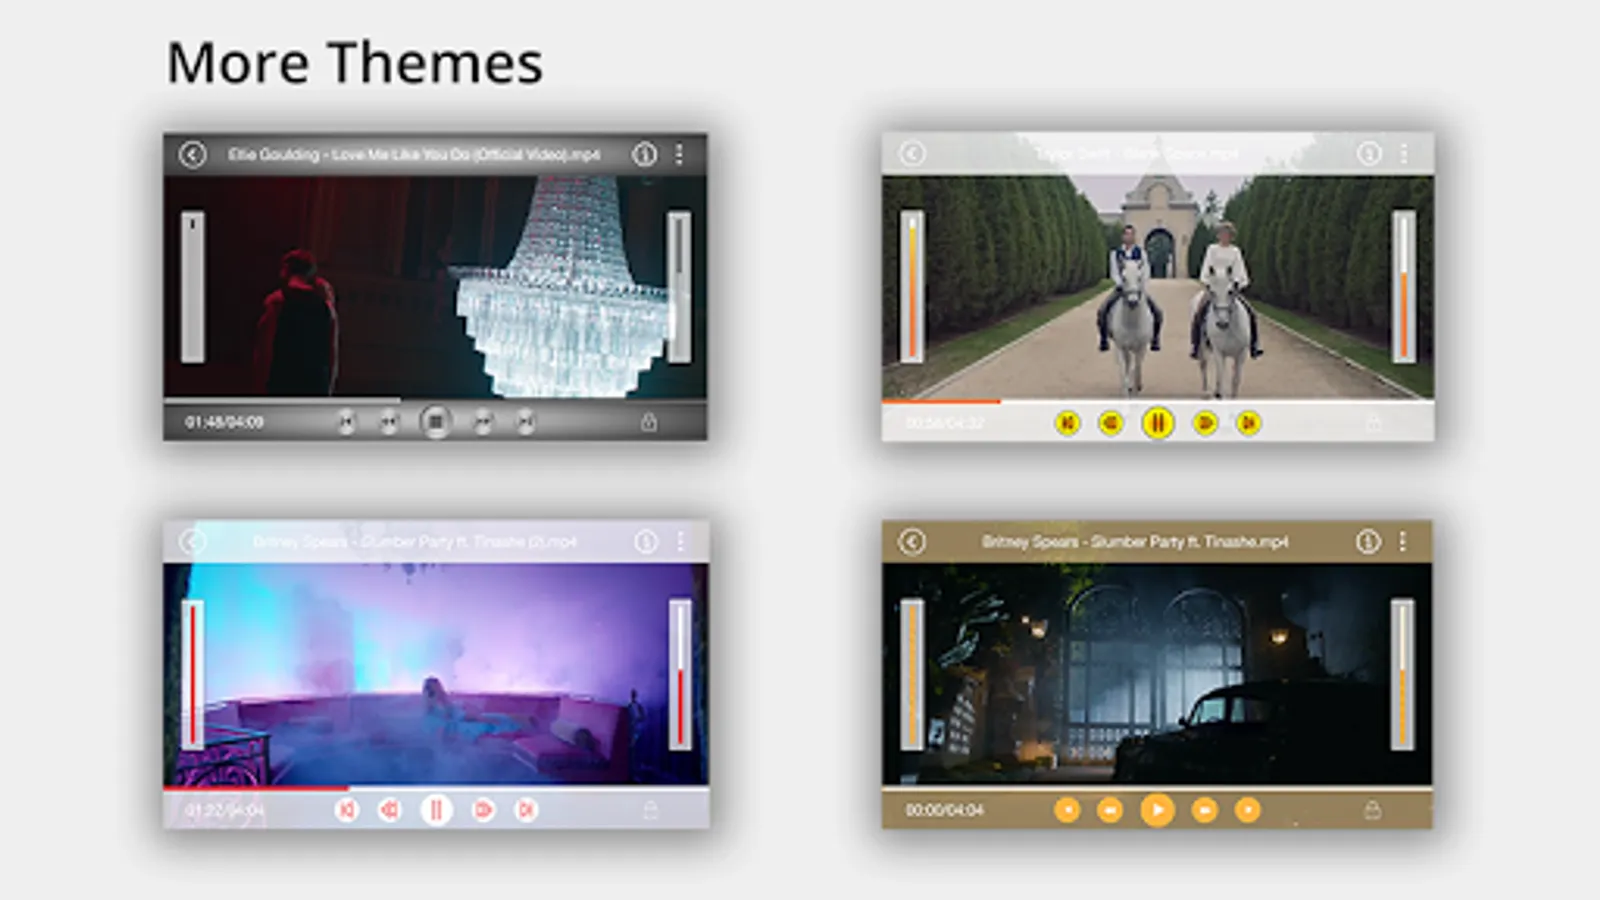Click the gold rewind button
This screenshot has height=900, width=1600.
click(1110, 809)
